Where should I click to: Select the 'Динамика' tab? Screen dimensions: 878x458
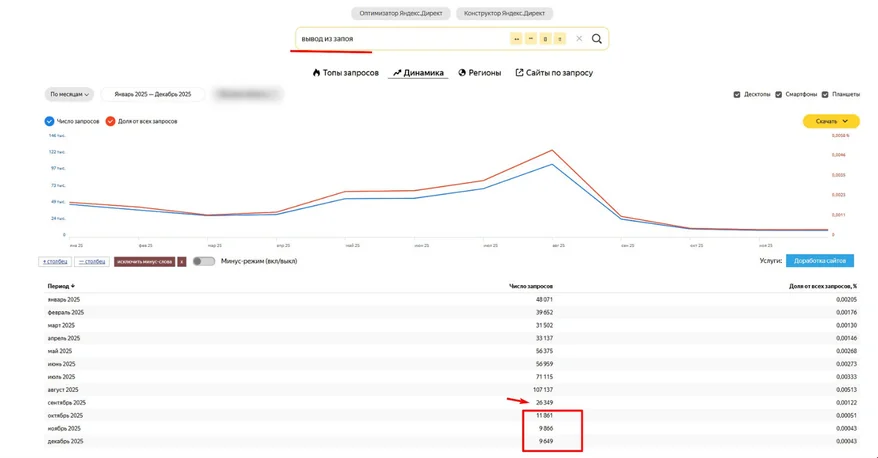click(418, 73)
